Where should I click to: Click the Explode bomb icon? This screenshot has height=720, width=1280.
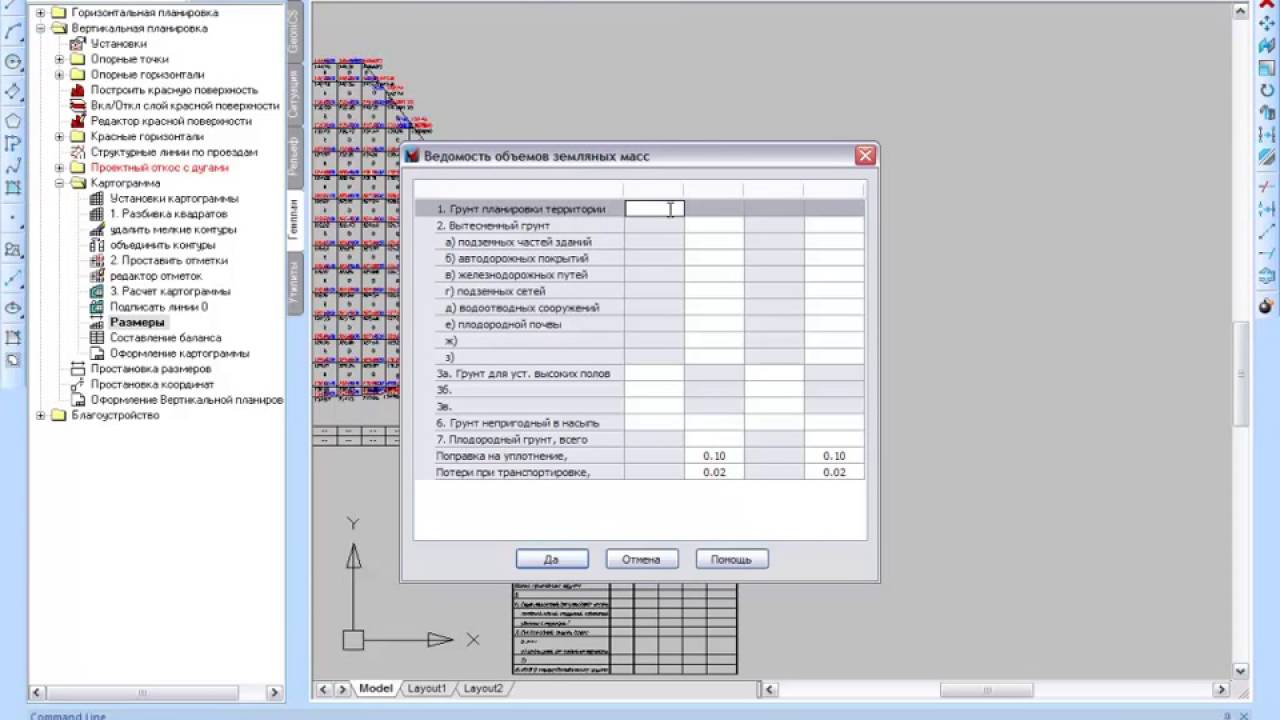click(x=1267, y=306)
